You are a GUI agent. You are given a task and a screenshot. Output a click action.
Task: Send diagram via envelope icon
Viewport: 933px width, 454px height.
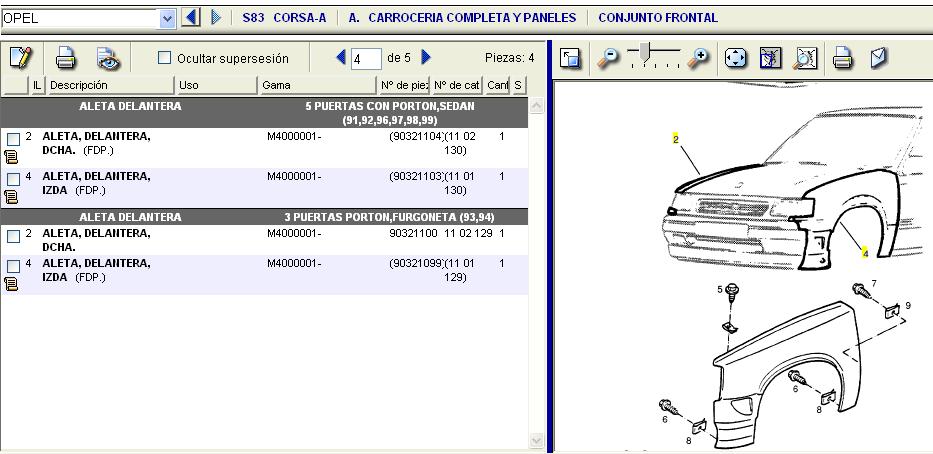pos(878,59)
